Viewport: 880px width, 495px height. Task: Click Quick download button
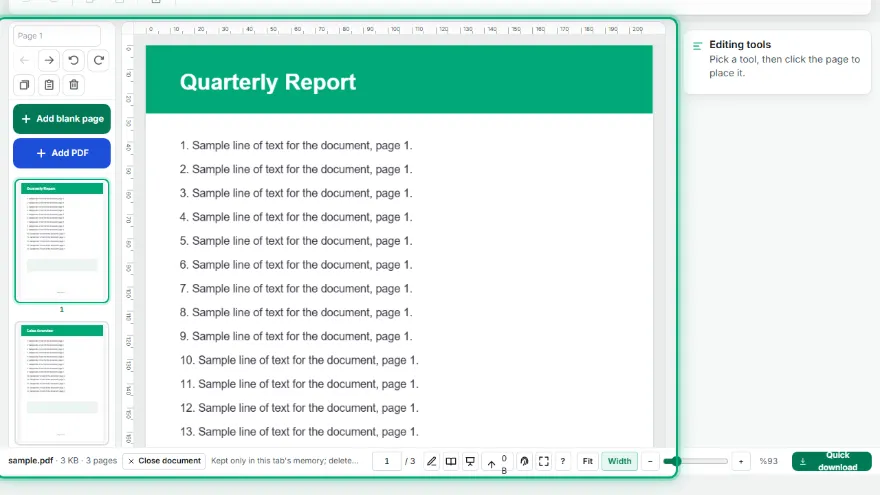pos(832,461)
